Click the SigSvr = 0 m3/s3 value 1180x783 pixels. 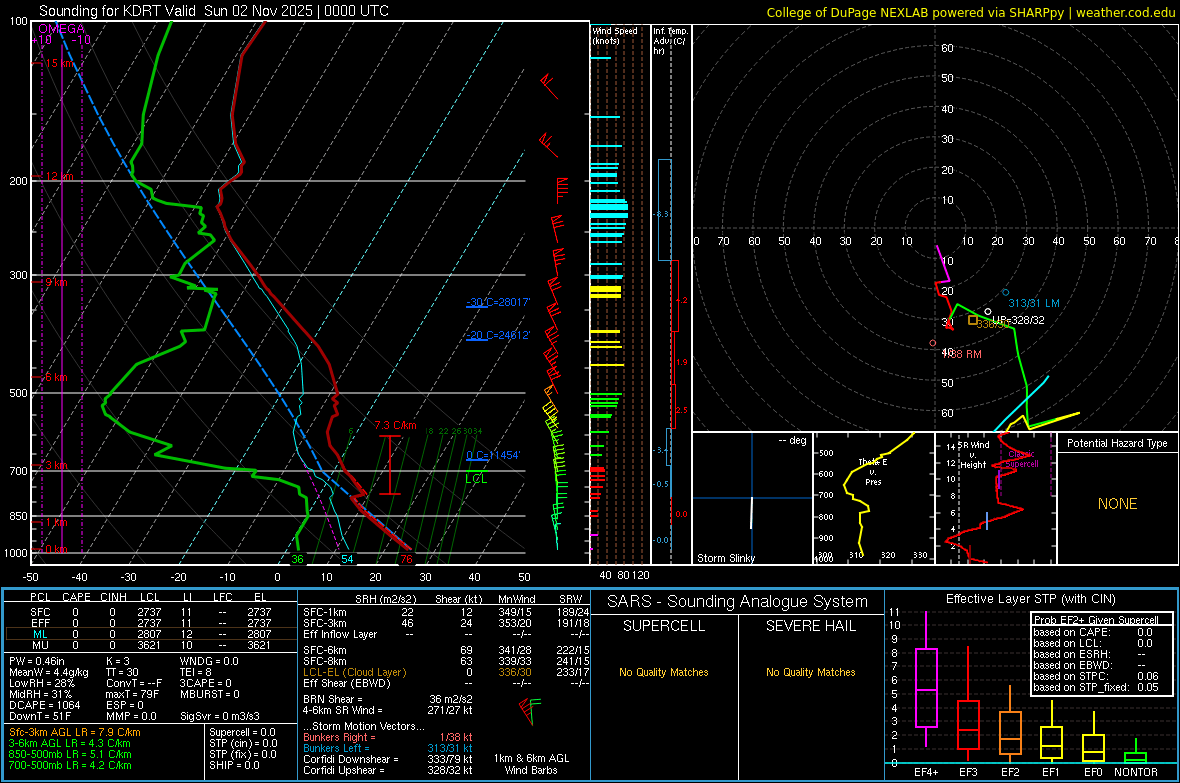coord(220,716)
